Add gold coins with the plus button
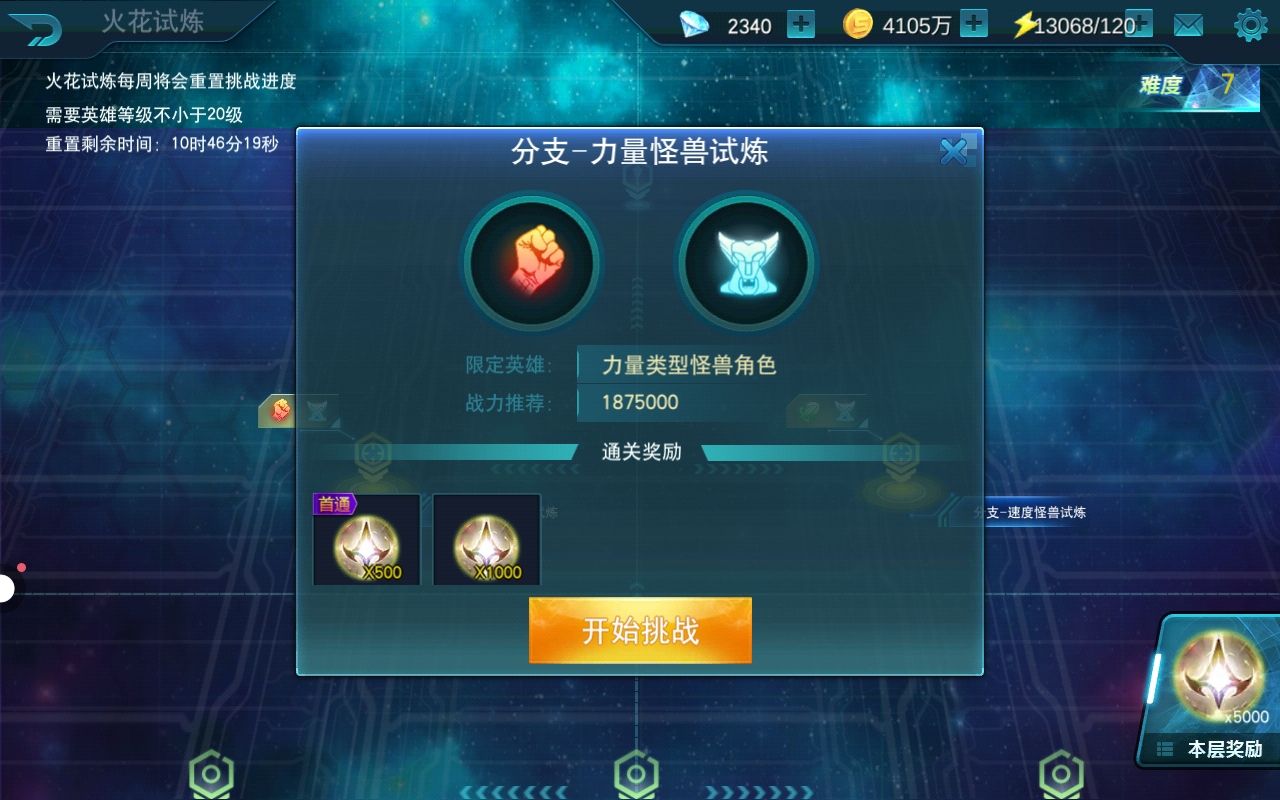This screenshot has width=1280, height=800. pos(974,24)
